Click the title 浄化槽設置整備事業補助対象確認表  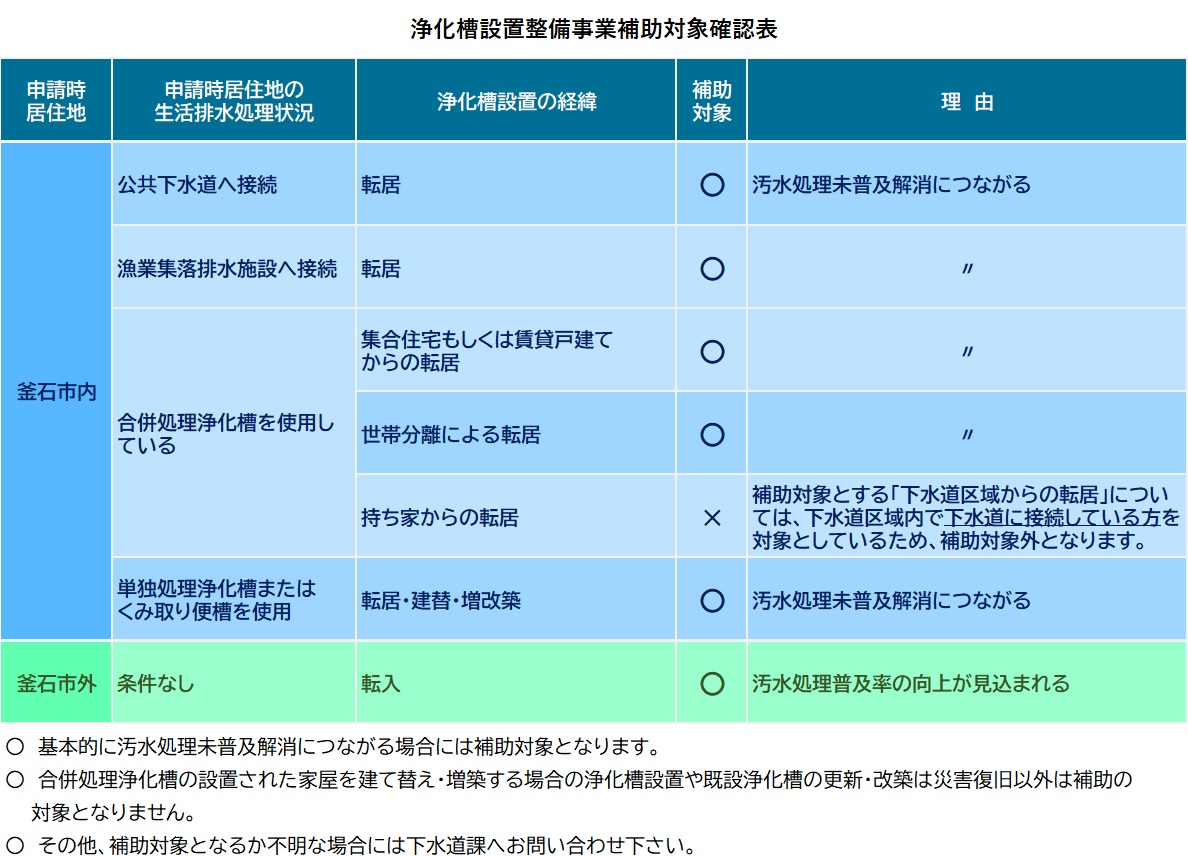[594, 29]
